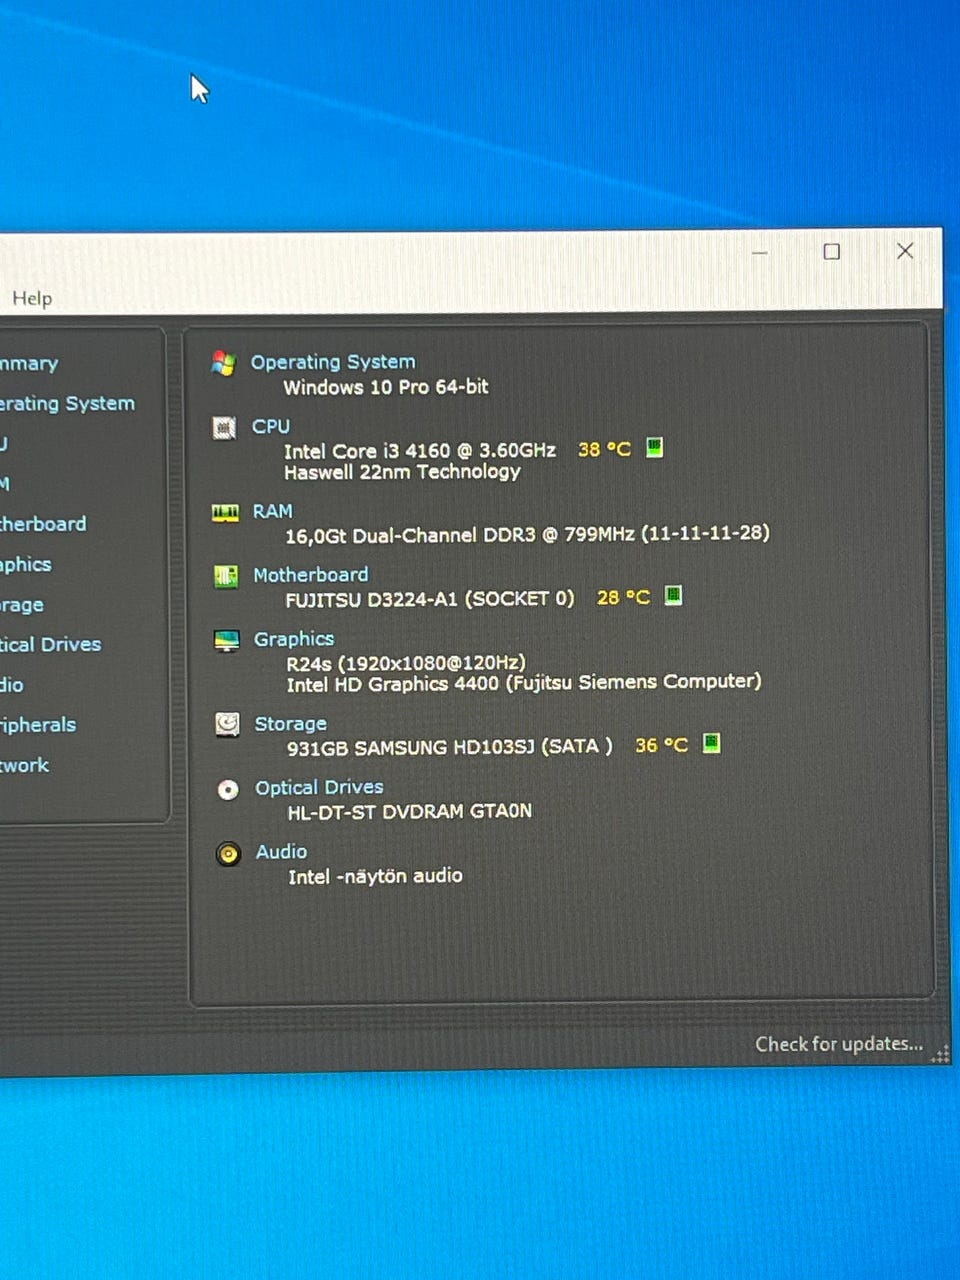Screen dimensions: 960x1280
Task: Open the Help menu
Action: pos(32,298)
